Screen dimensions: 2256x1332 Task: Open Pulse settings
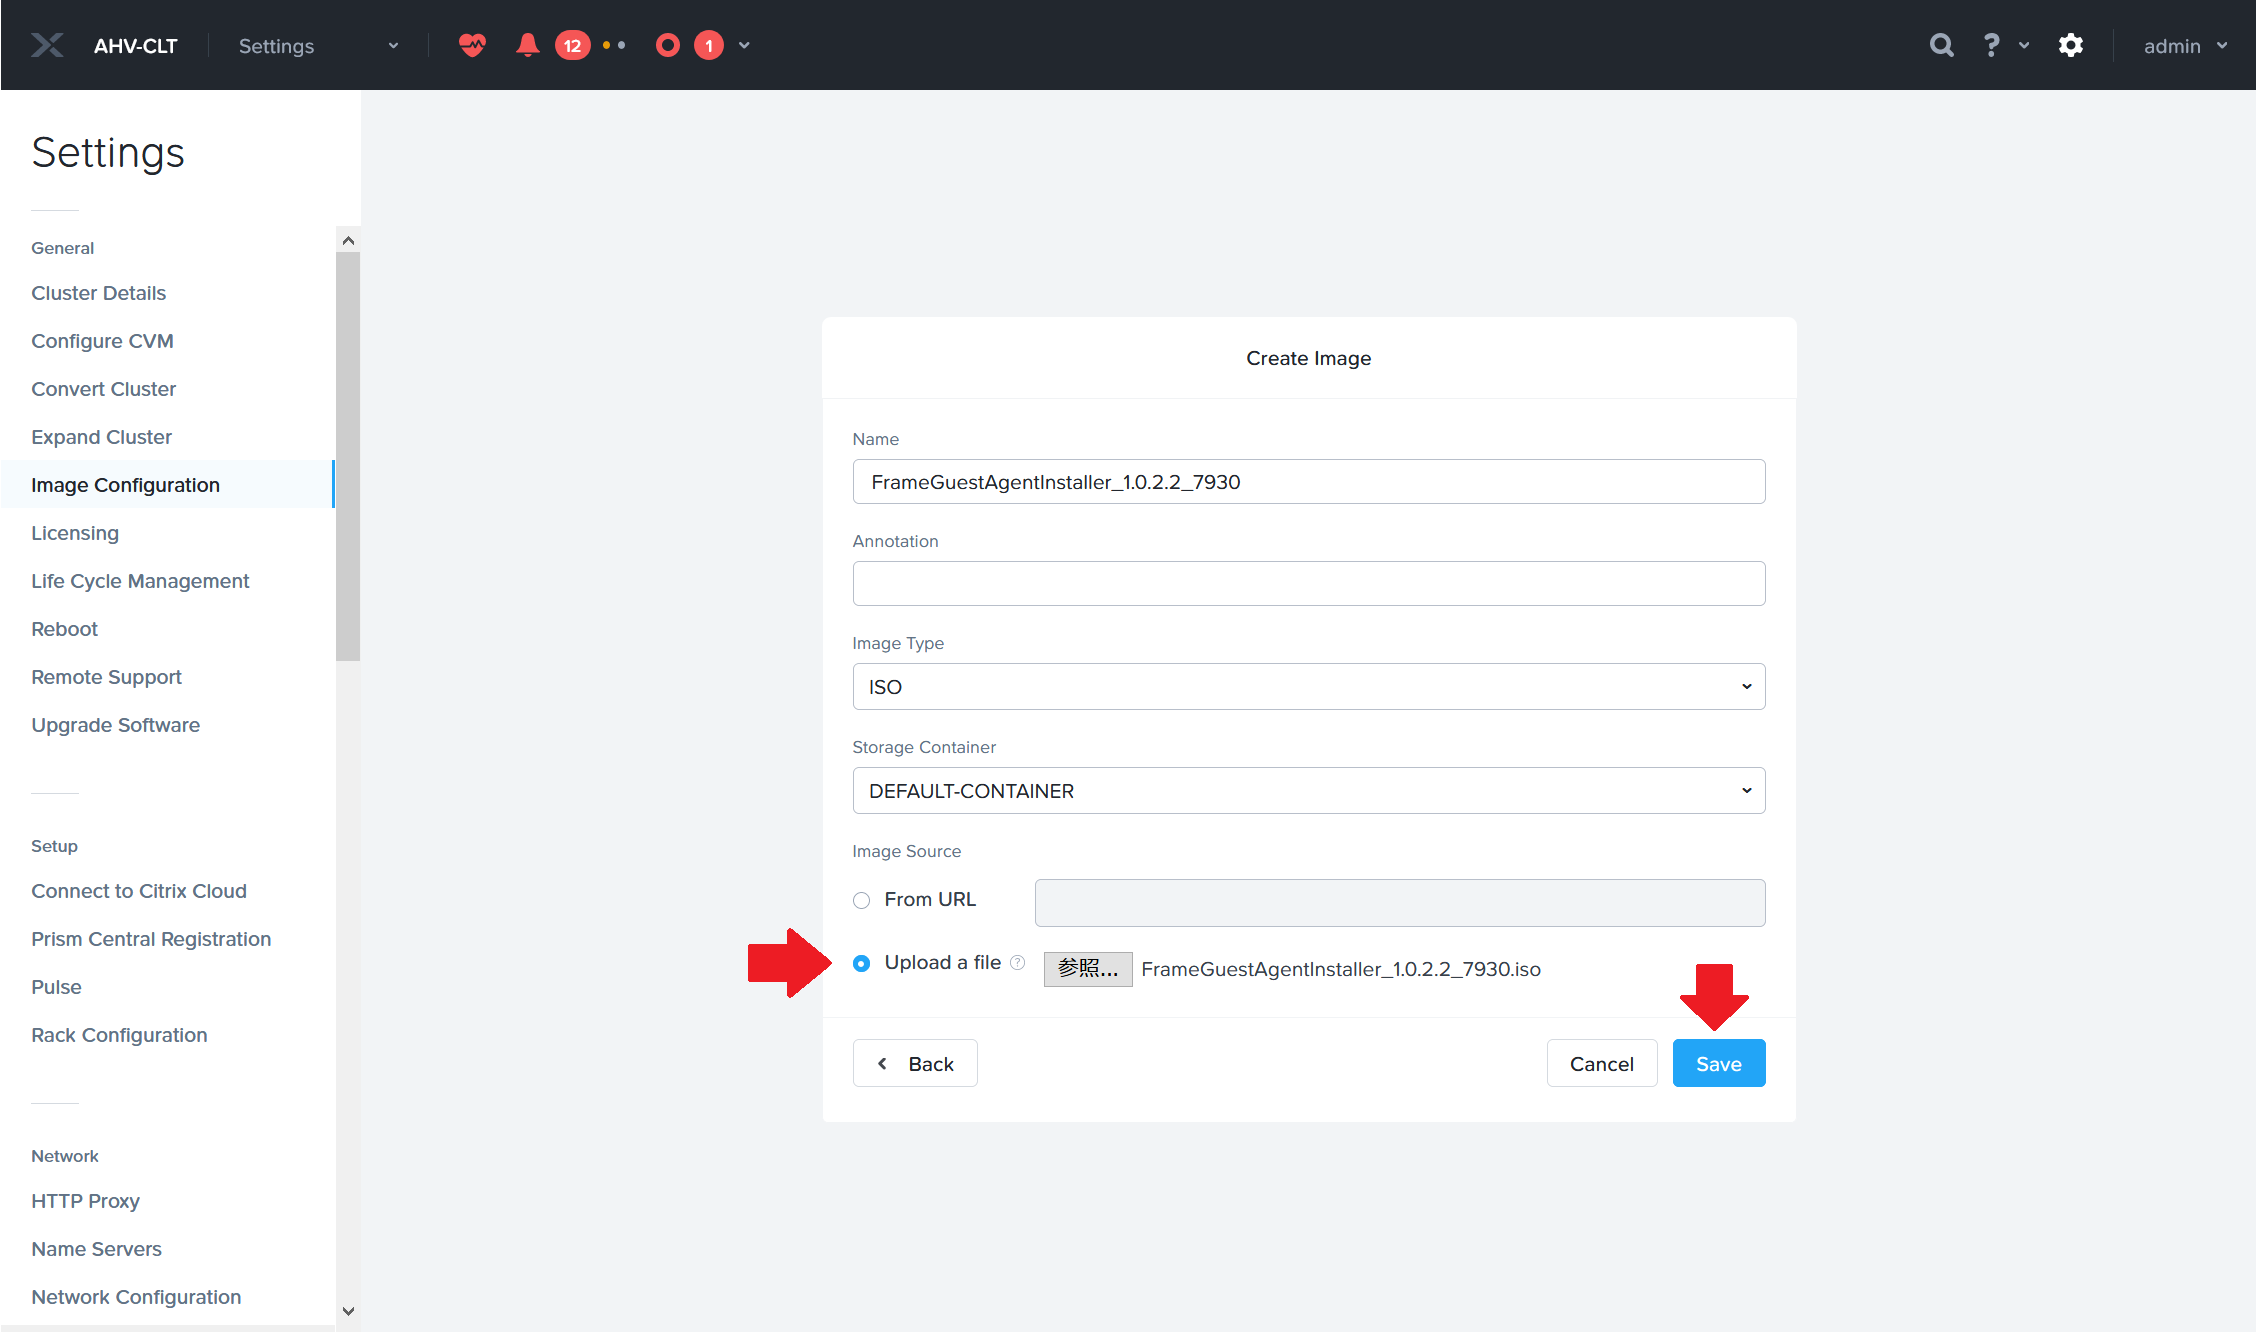click(x=56, y=987)
